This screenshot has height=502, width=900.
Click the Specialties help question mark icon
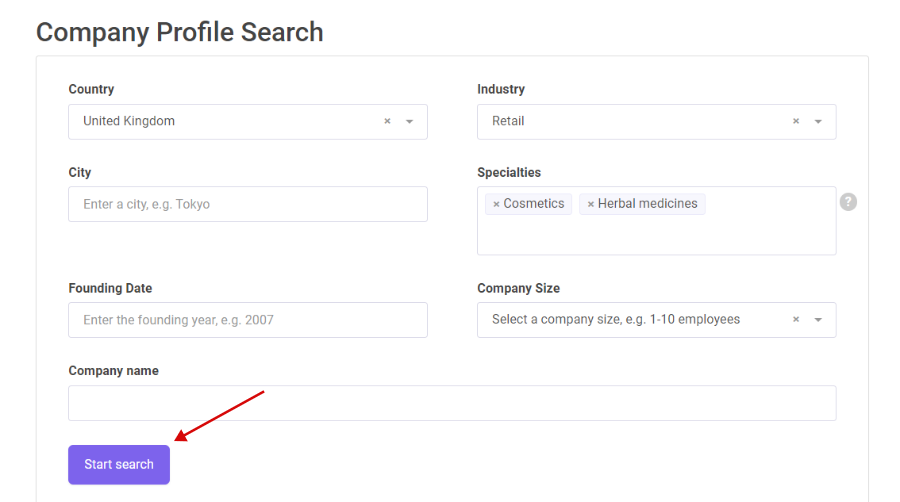pyautogui.click(x=848, y=202)
